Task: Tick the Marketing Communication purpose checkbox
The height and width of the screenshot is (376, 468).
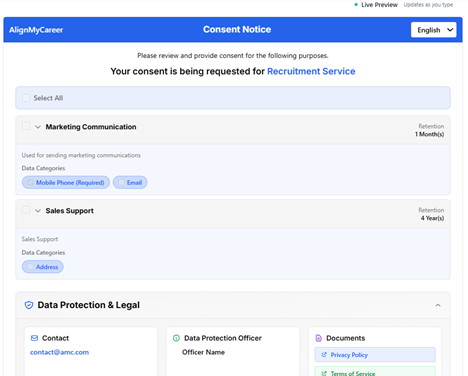Action: tap(26, 126)
